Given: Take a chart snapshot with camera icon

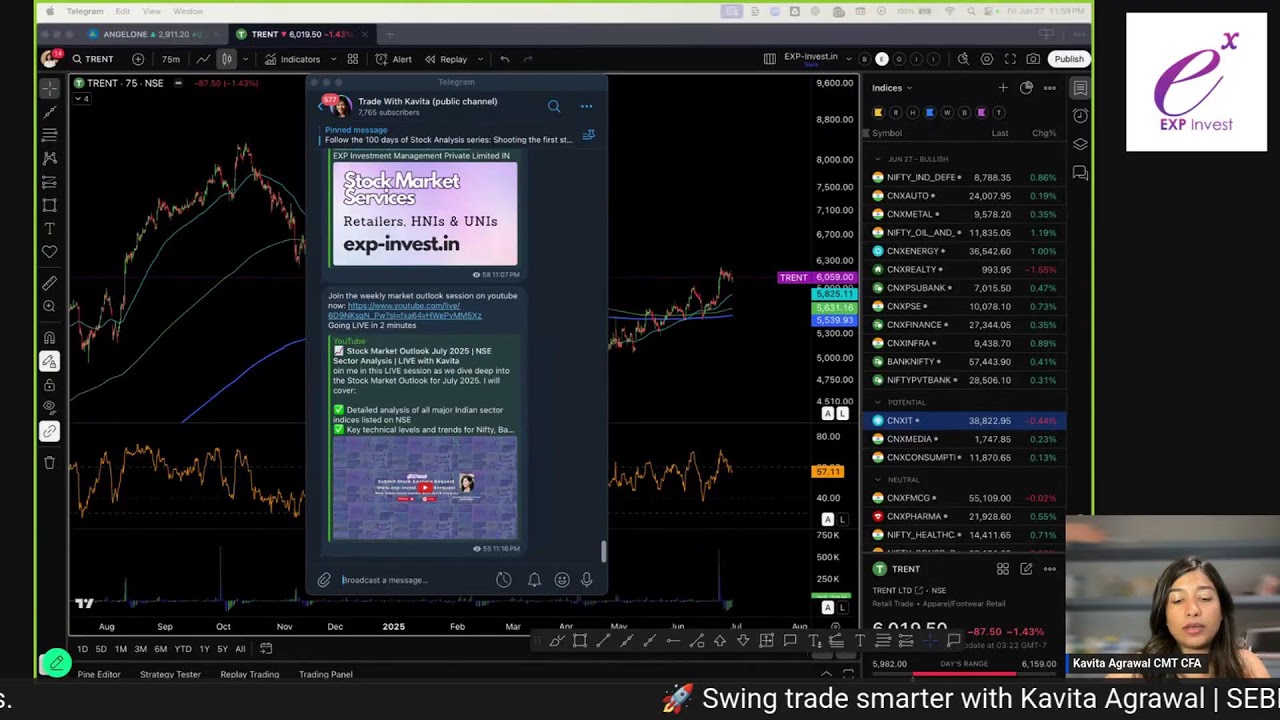Looking at the screenshot, I should (1033, 59).
